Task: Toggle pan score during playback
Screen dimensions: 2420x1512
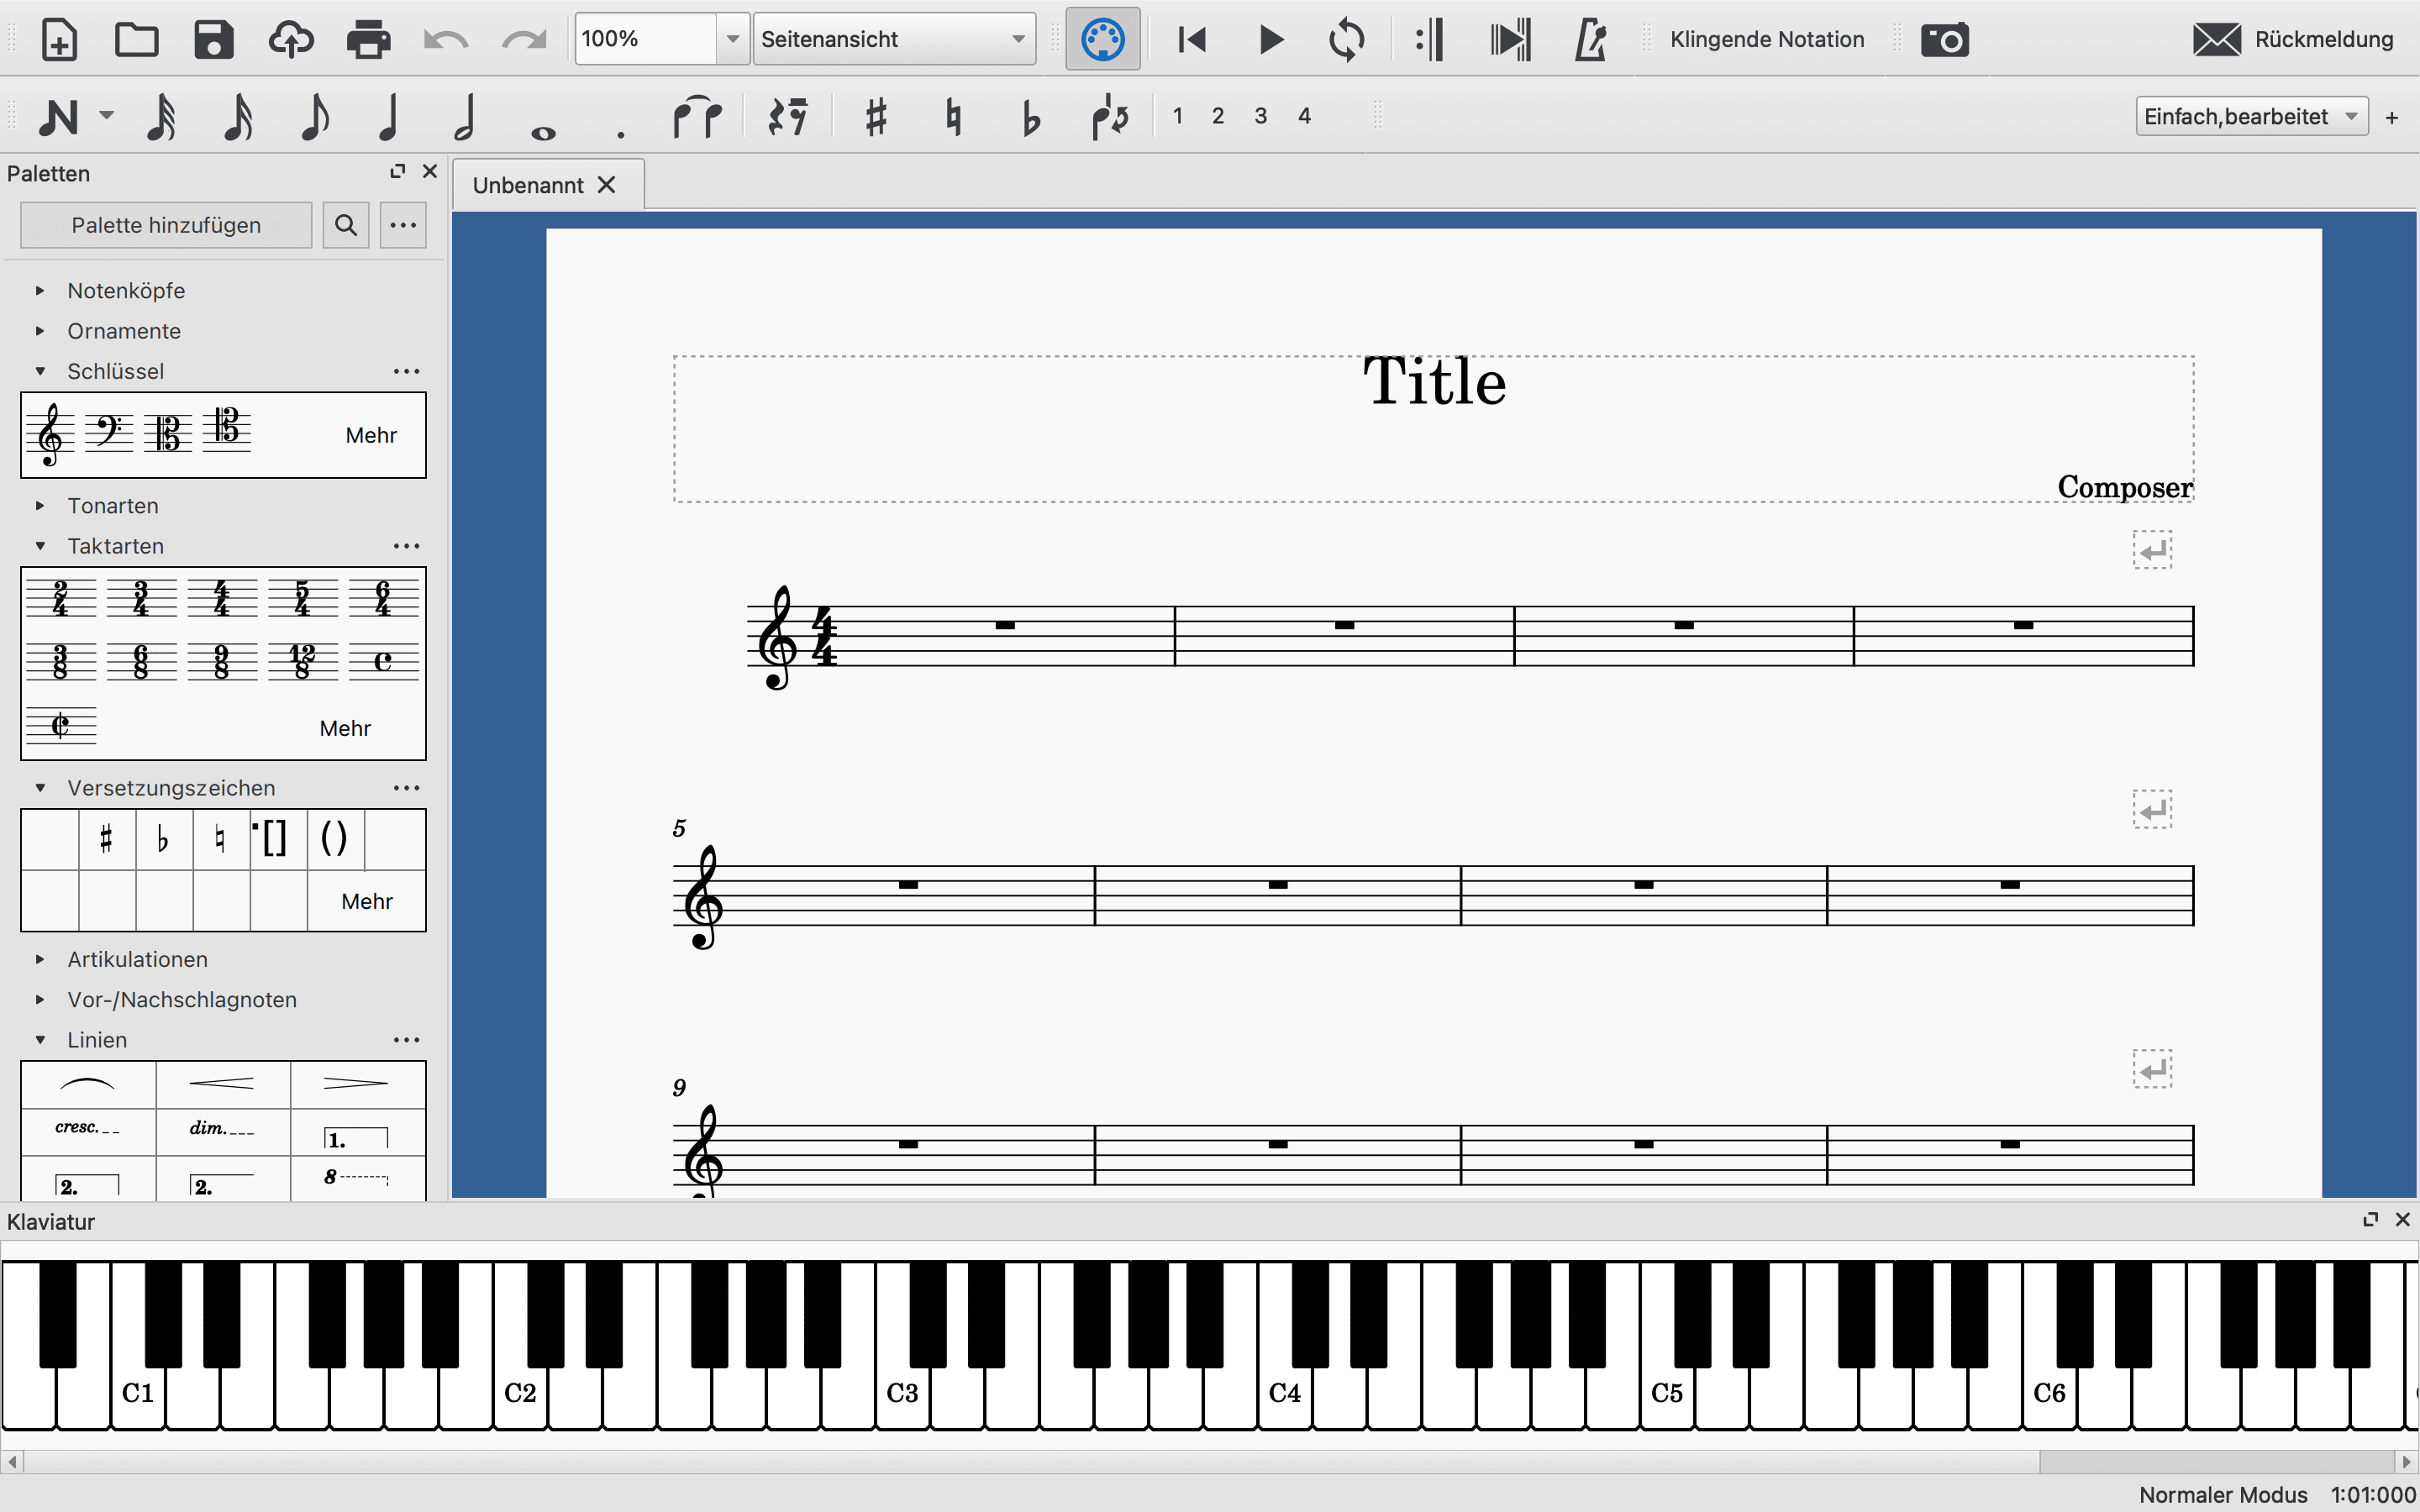Action: pyautogui.click(x=1511, y=40)
